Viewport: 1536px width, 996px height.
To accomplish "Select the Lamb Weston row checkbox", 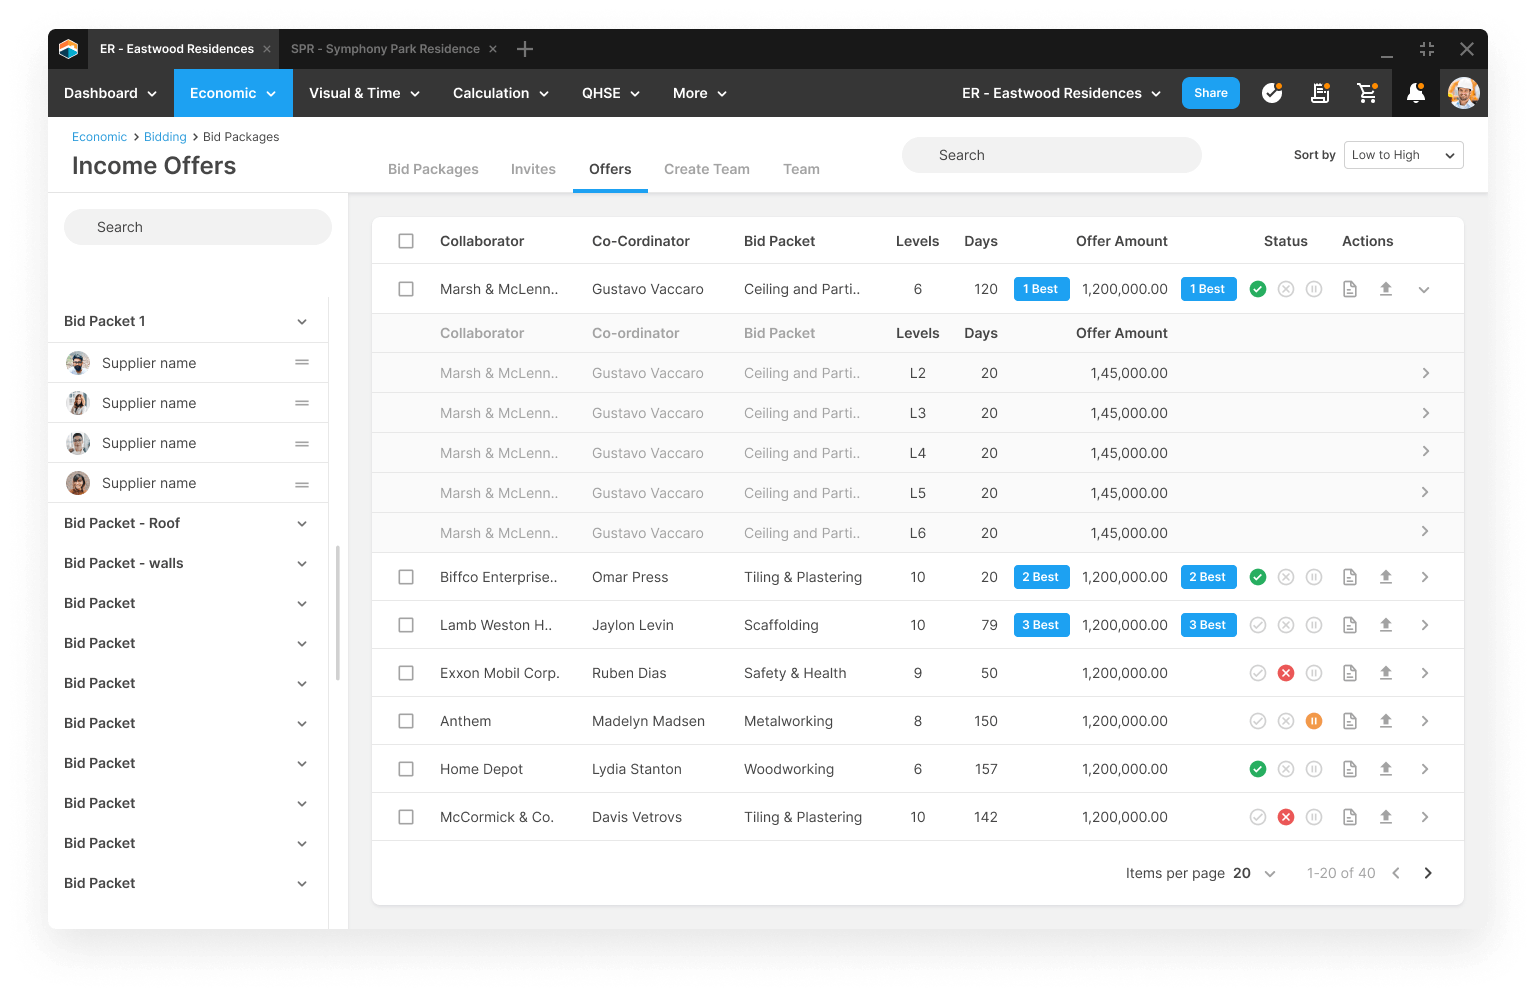I will click(406, 625).
